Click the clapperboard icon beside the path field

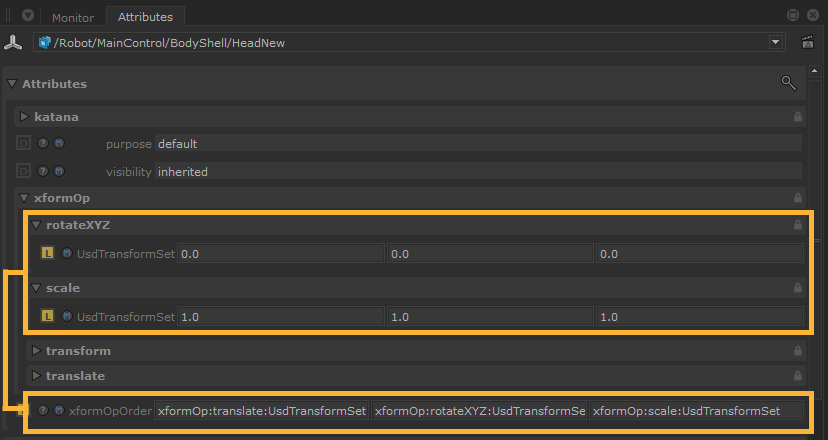pyautogui.click(x=807, y=42)
